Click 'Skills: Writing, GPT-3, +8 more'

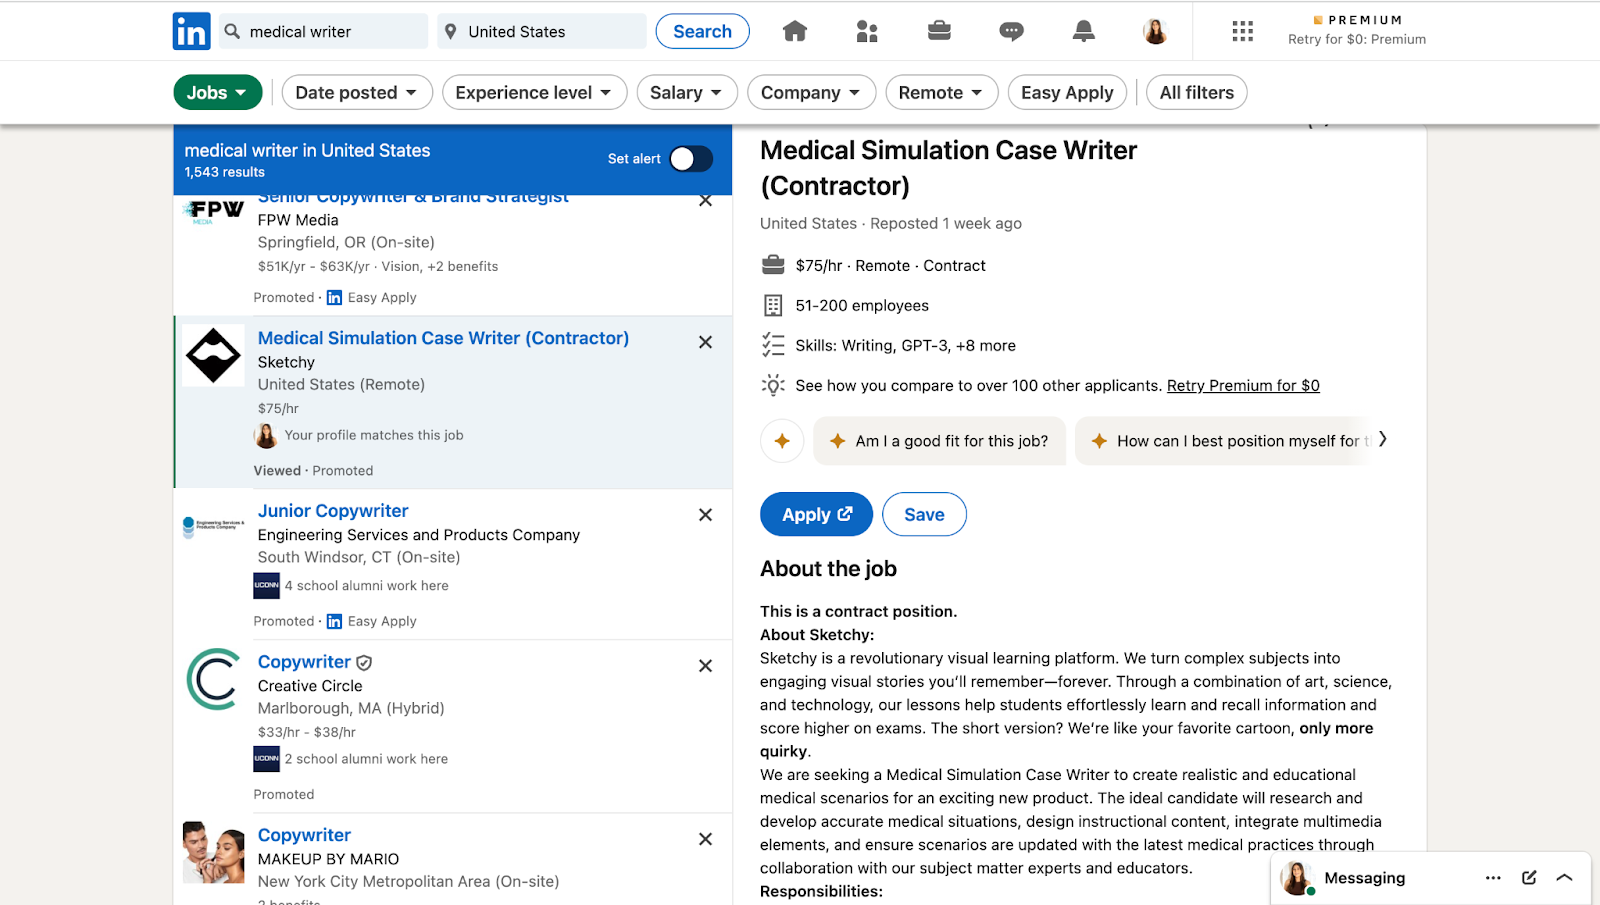(905, 346)
